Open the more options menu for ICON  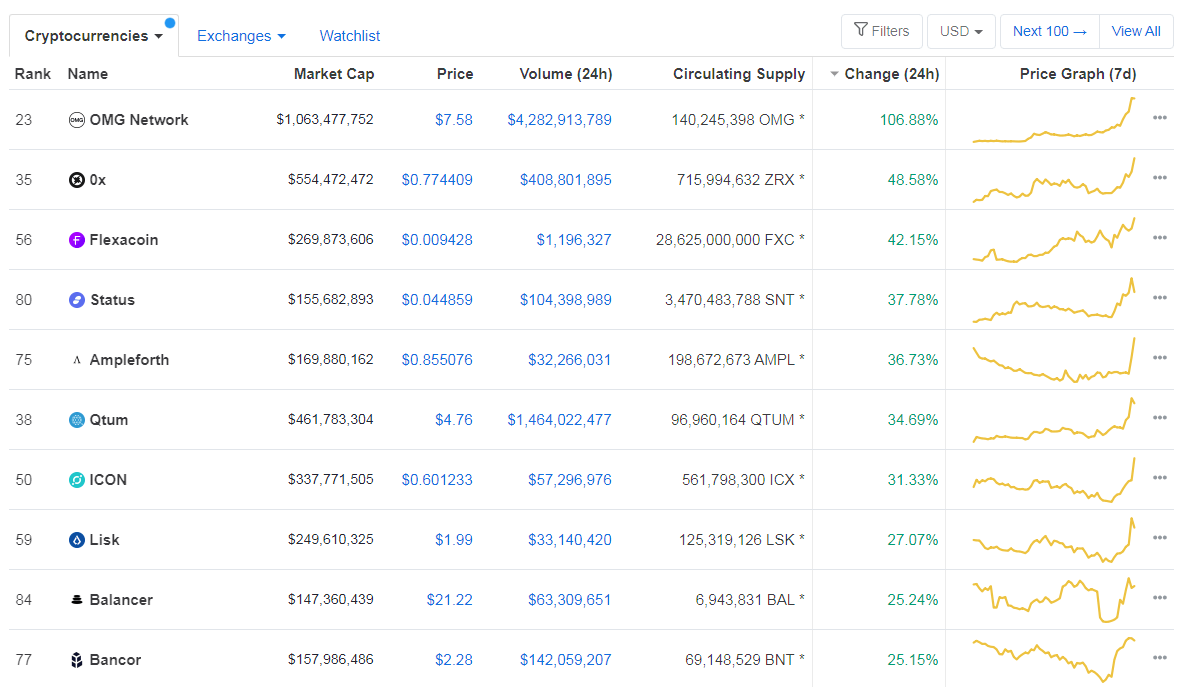point(1159,478)
